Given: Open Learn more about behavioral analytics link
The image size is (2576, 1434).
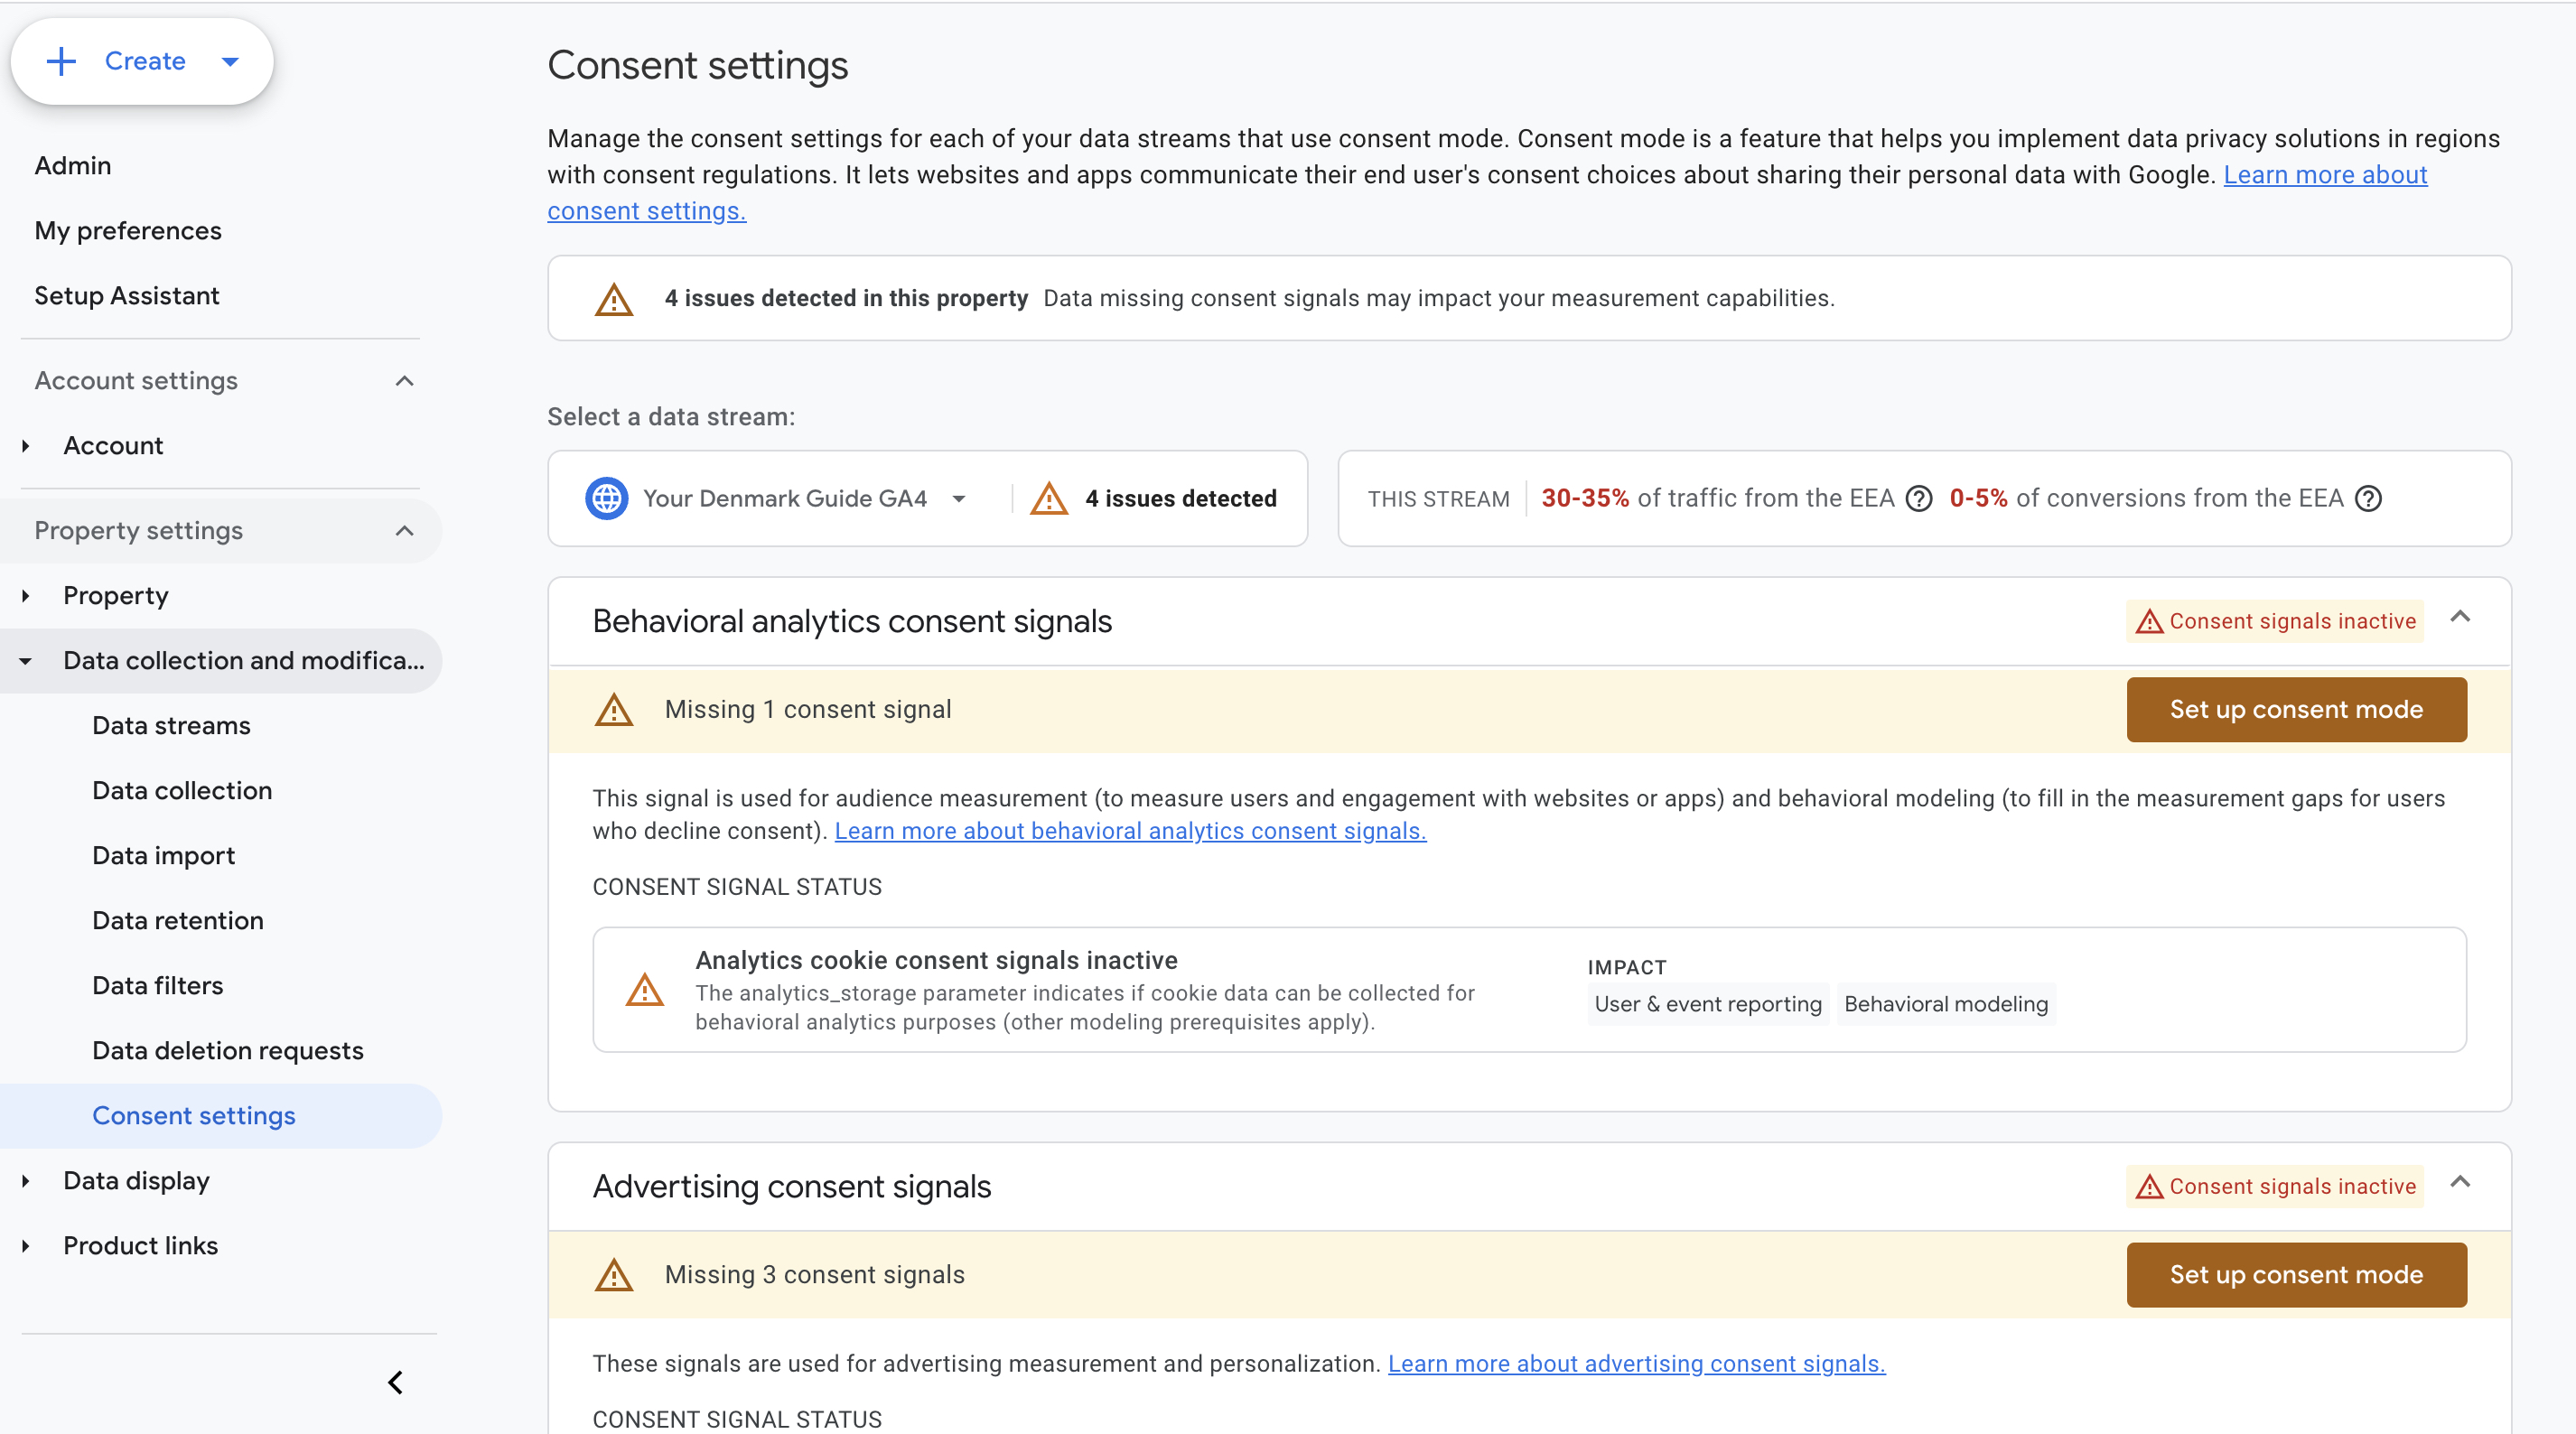Looking at the screenshot, I should [1130, 831].
